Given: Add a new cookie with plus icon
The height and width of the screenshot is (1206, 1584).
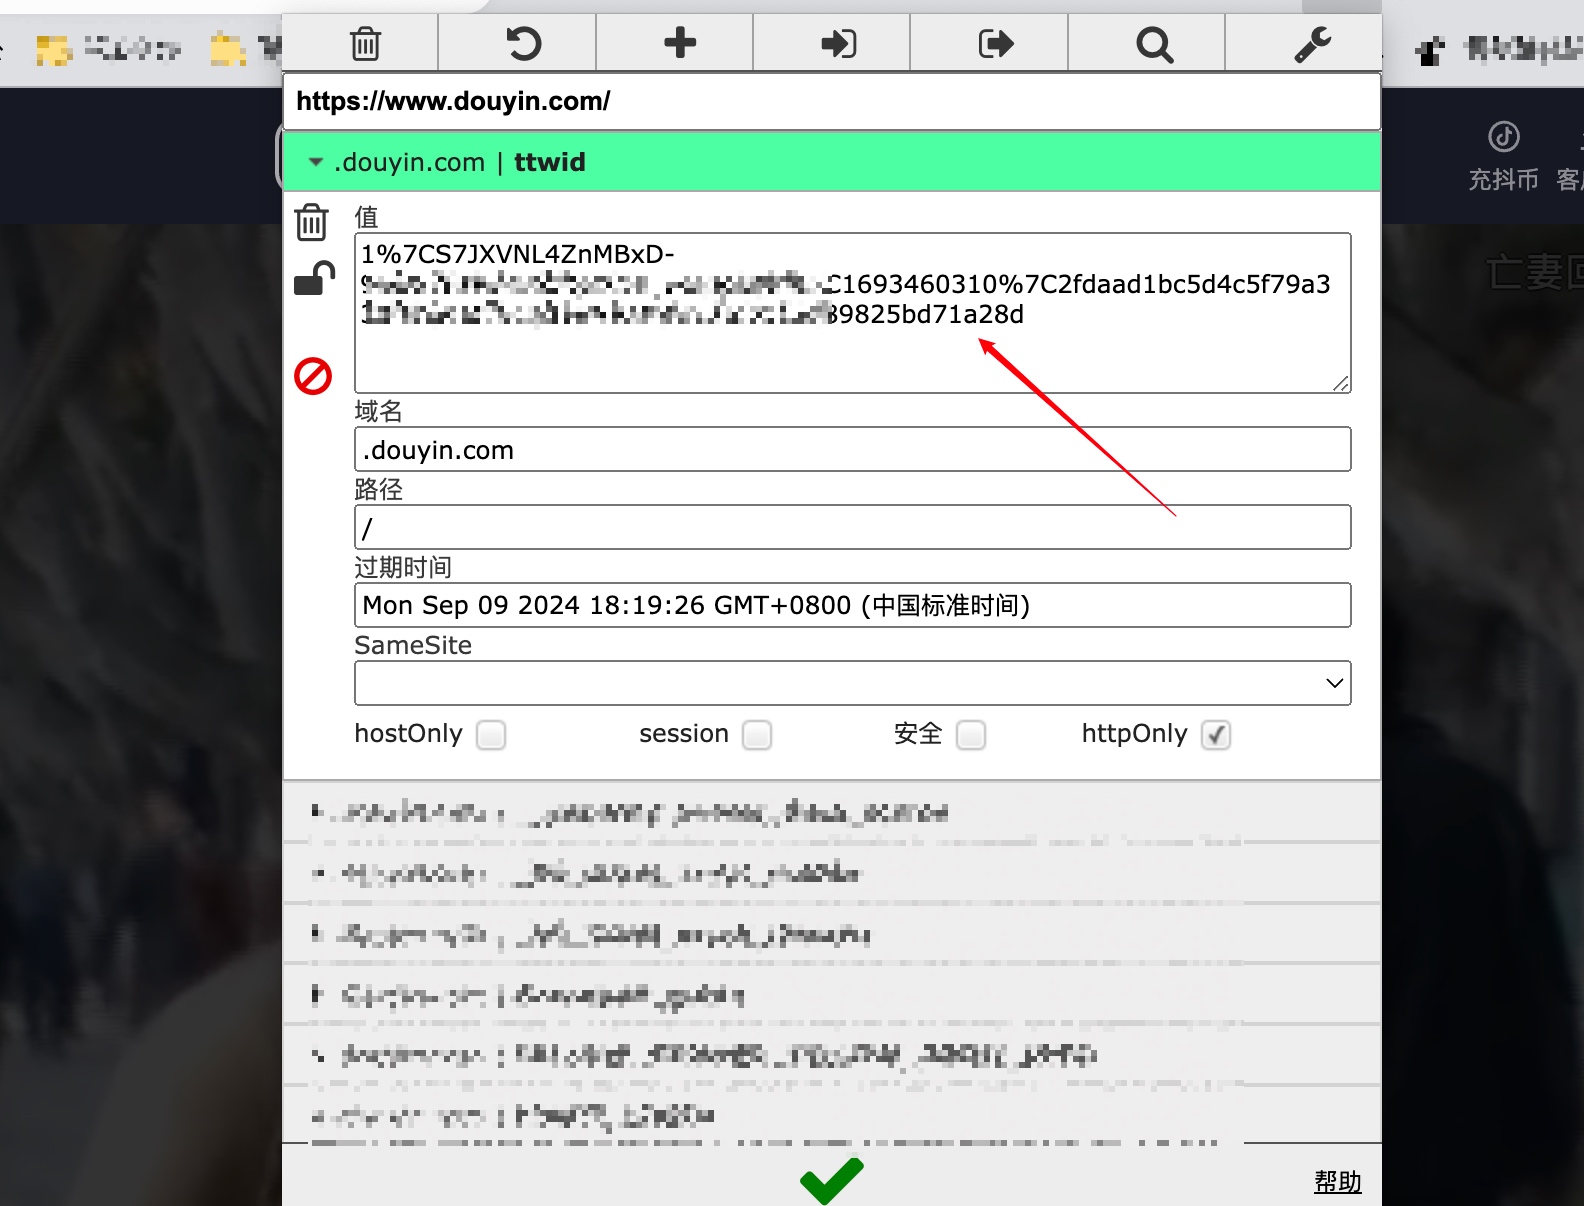Looking at the screenshot, I should point(680,43).
